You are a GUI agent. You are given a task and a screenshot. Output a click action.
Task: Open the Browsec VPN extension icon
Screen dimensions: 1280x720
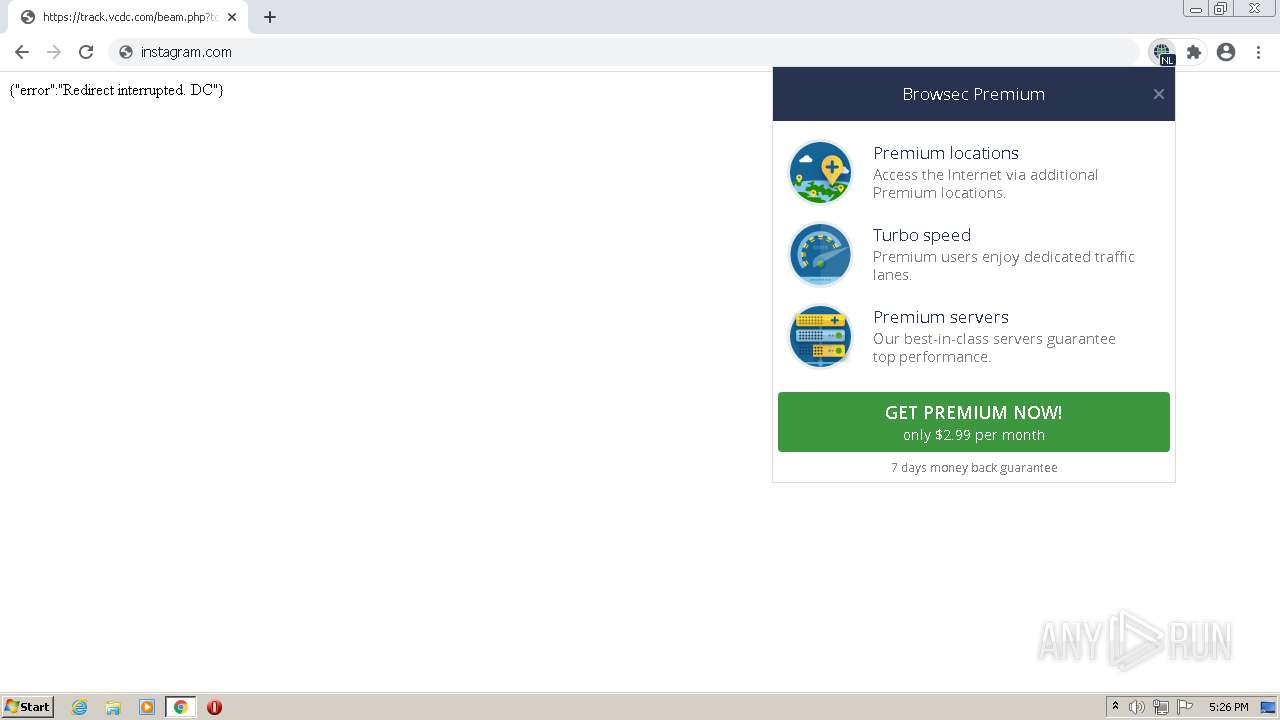[1162, 52]
